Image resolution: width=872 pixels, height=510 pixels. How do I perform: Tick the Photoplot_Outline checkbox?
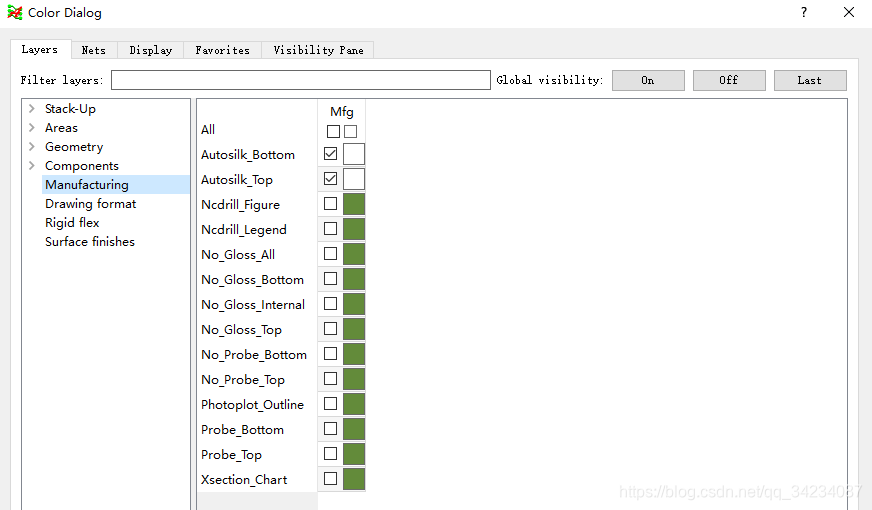(331, 404)
